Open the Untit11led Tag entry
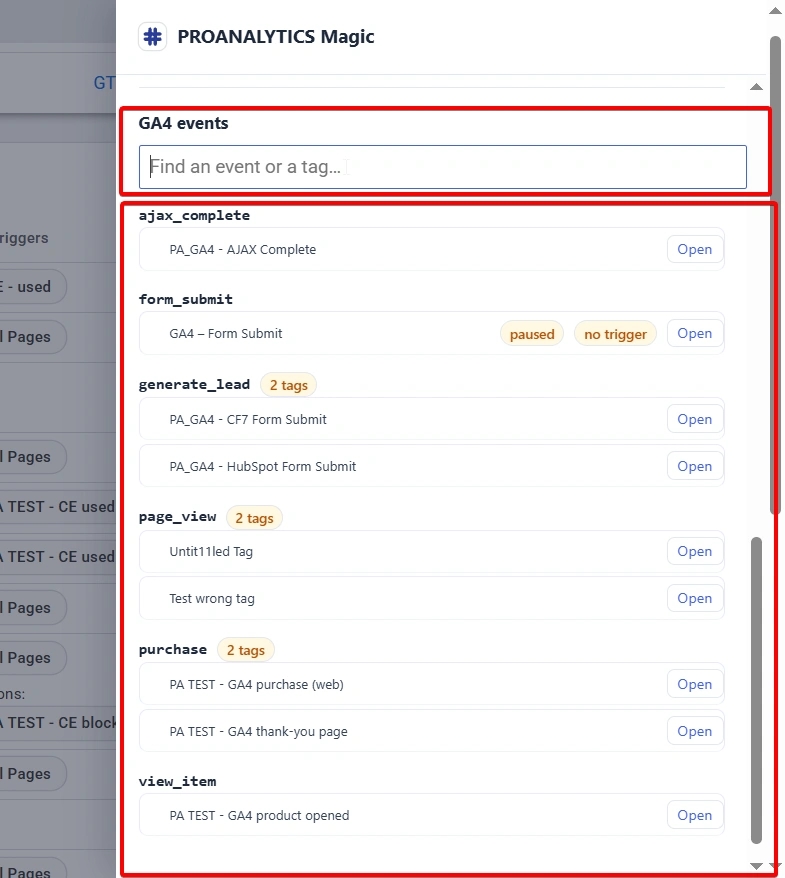The height and width of the screenshot is (878, 785). click(x=694, y=552)
